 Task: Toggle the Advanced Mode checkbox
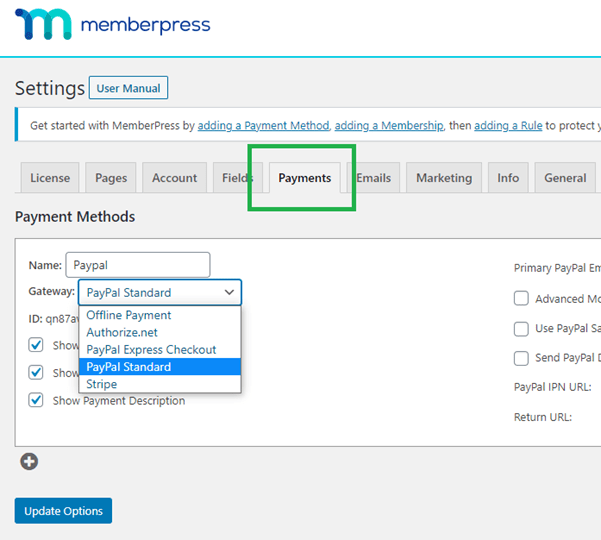pos(521,298)
